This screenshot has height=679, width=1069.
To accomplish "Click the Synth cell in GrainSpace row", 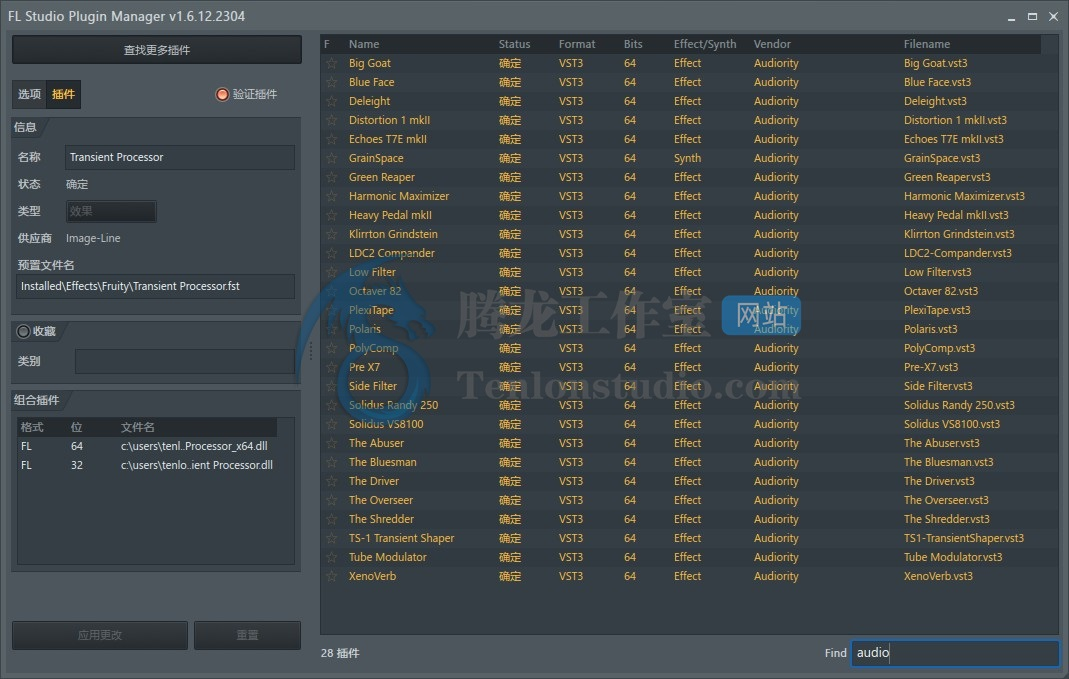I will tap(687, 158).
